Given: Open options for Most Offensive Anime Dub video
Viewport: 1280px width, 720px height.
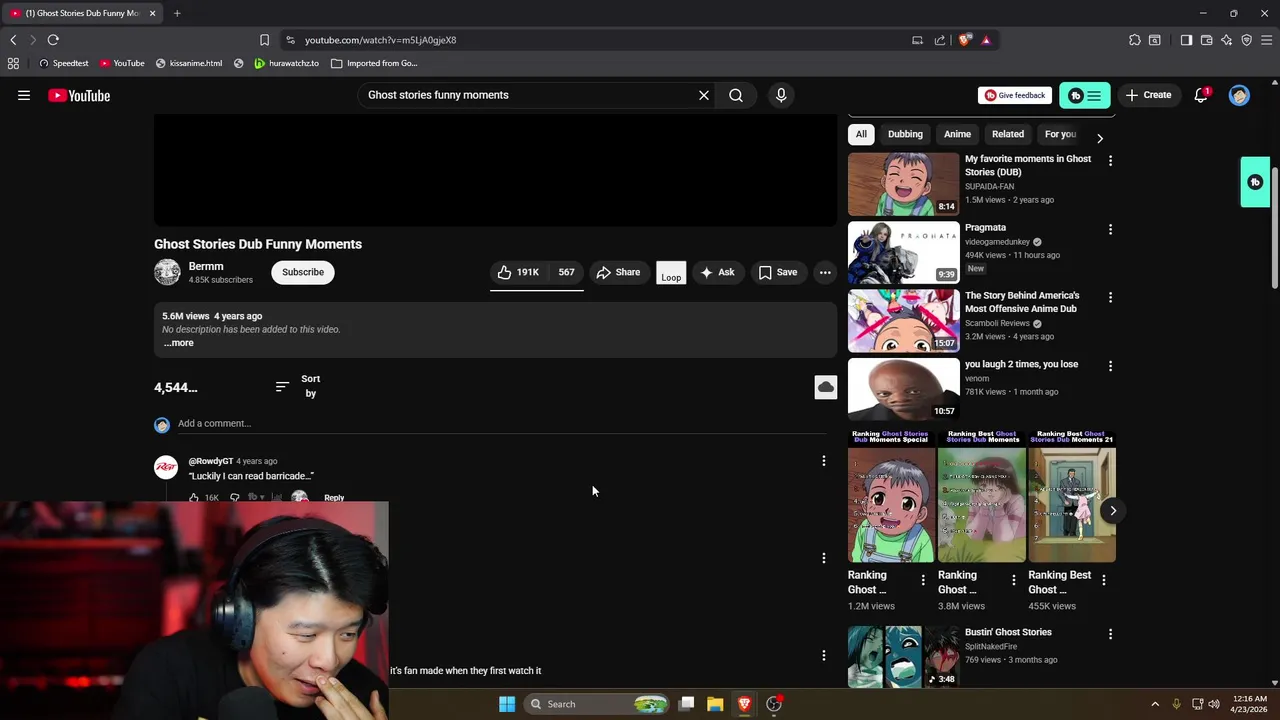Looking at the screenshot, I should click(x=1110, y=297).
